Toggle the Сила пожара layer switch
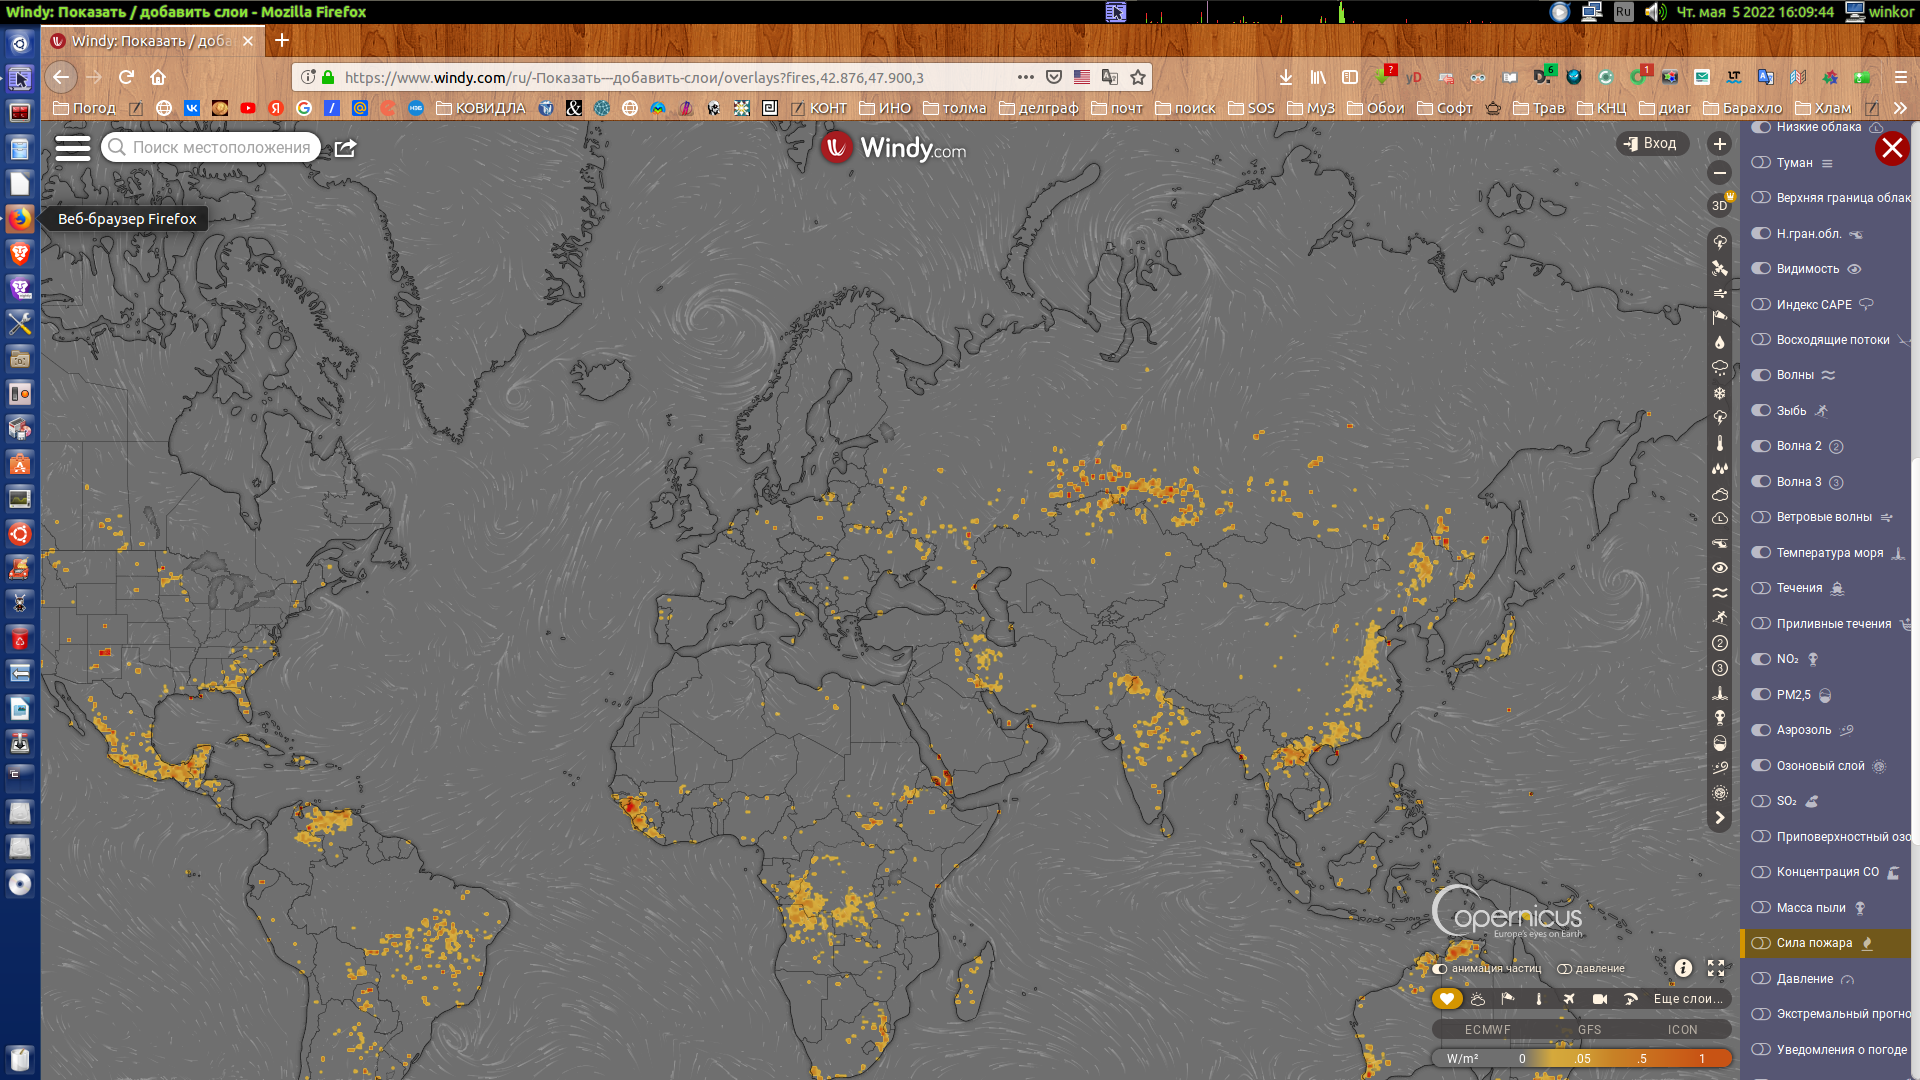1920x1080 pixels. (1761, 943)
